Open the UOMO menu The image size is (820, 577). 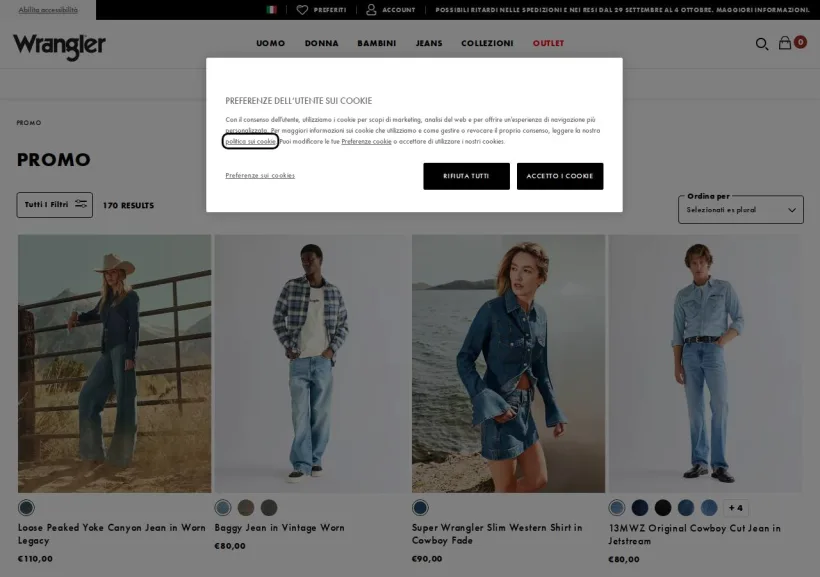click(x=270, y=43)
